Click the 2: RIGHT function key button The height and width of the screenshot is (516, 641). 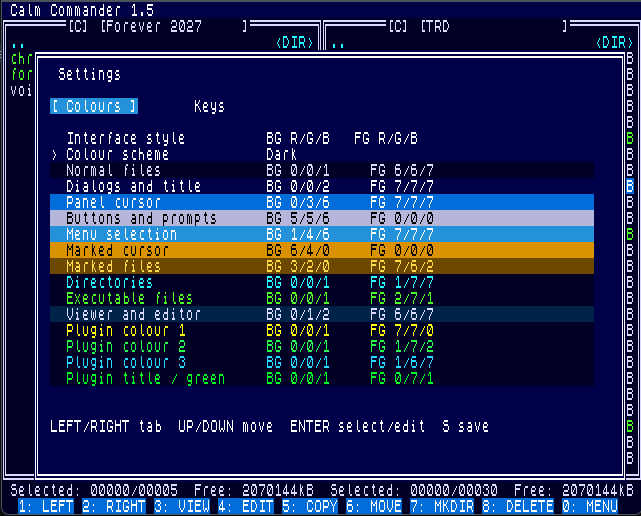pos(114,506)
